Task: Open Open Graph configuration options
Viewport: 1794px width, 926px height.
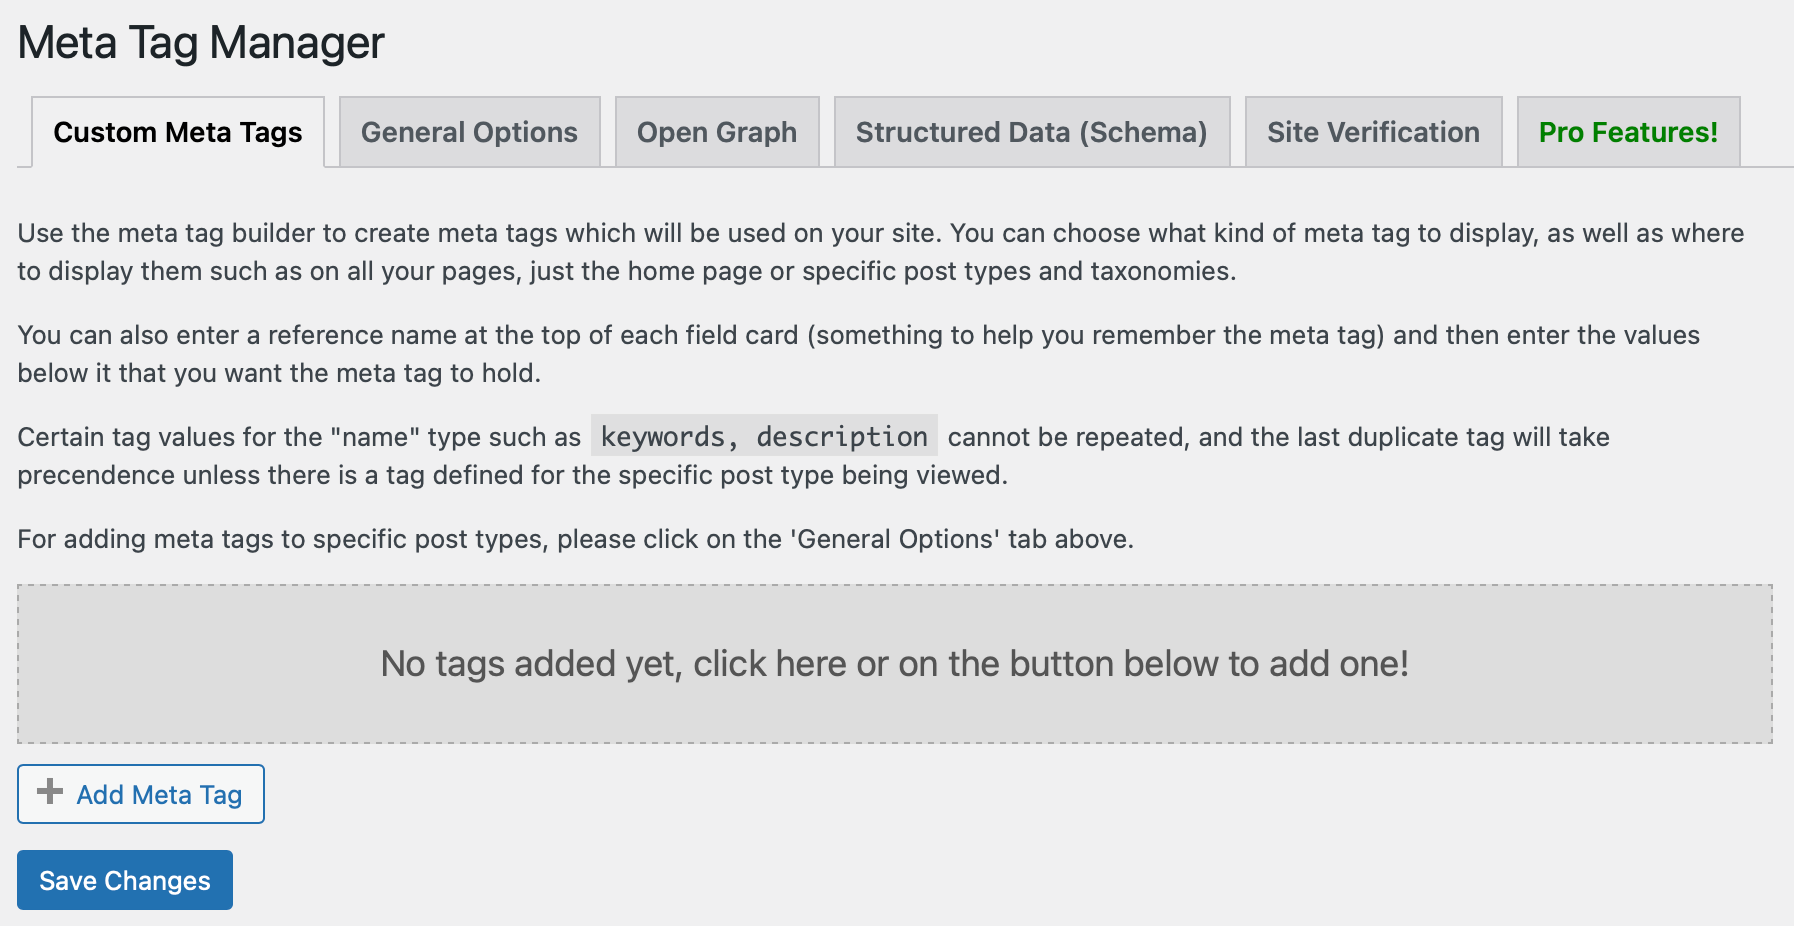Action: 717,131
